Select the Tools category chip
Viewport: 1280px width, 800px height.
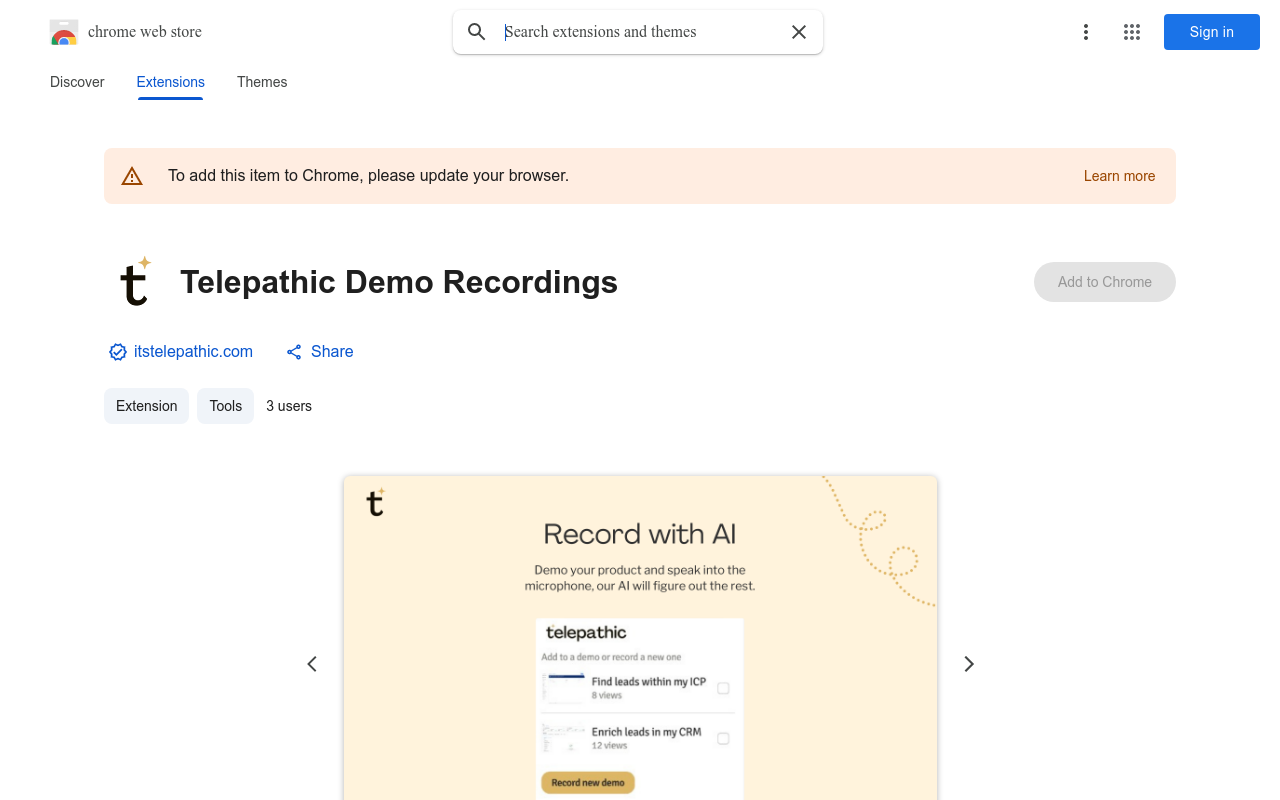tap(225, 406)
